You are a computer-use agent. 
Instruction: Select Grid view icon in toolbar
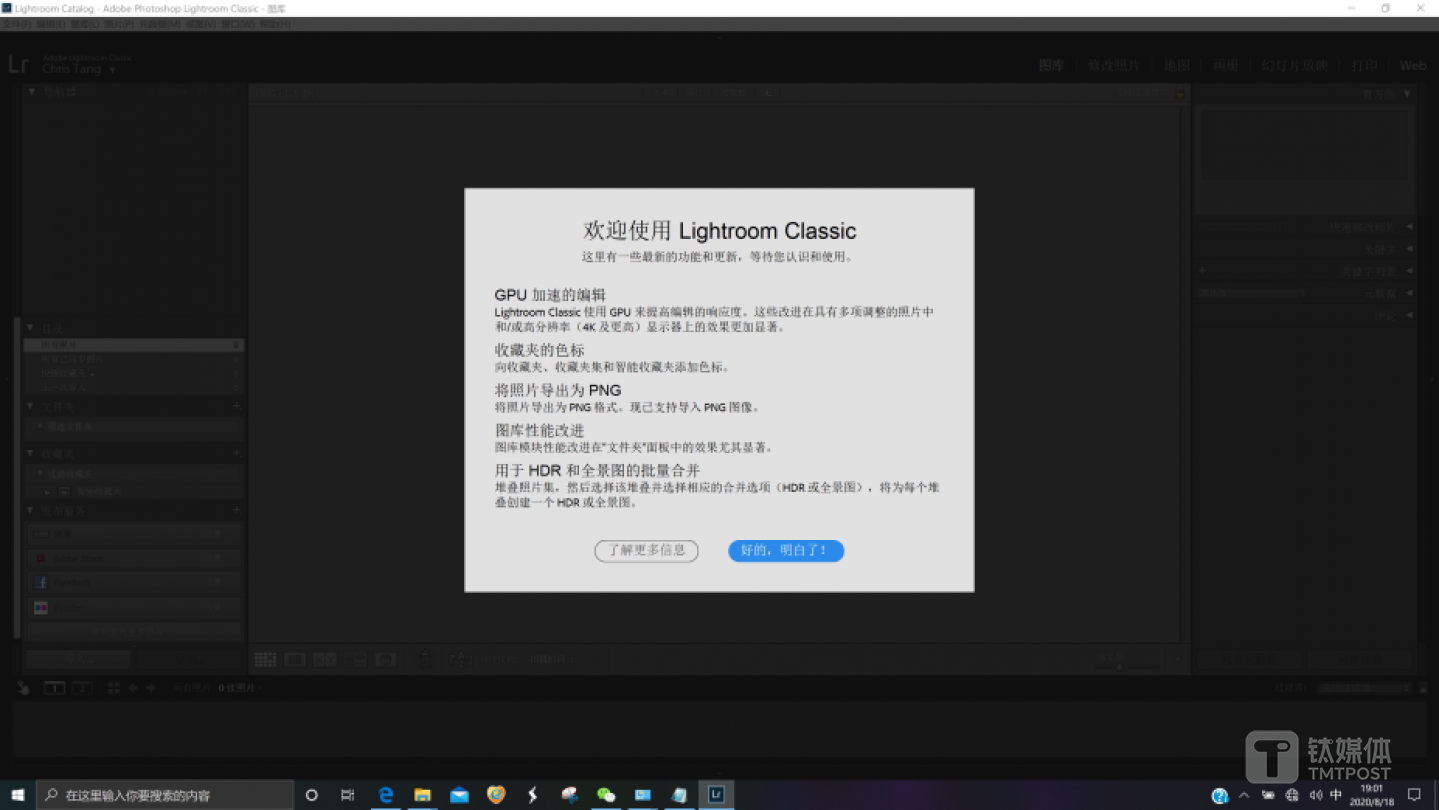tap(265, 660)
